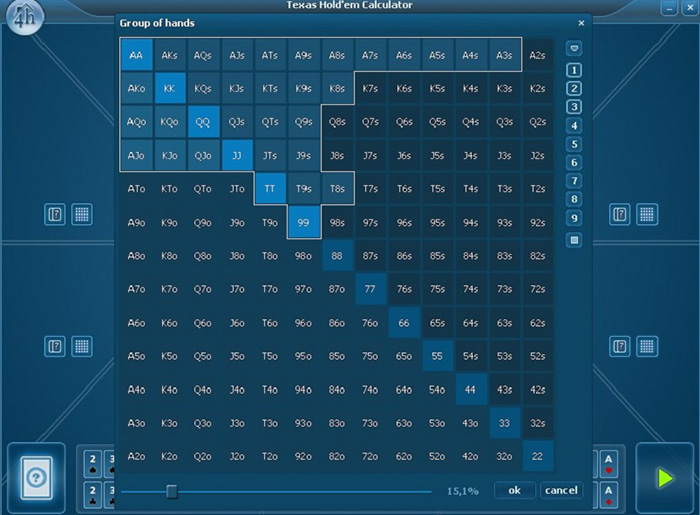This screenshot has height=515, width=700.
Task: Open hand grid icon for lower-left seat
Action: pyautogui.click(x=82, y=346)
